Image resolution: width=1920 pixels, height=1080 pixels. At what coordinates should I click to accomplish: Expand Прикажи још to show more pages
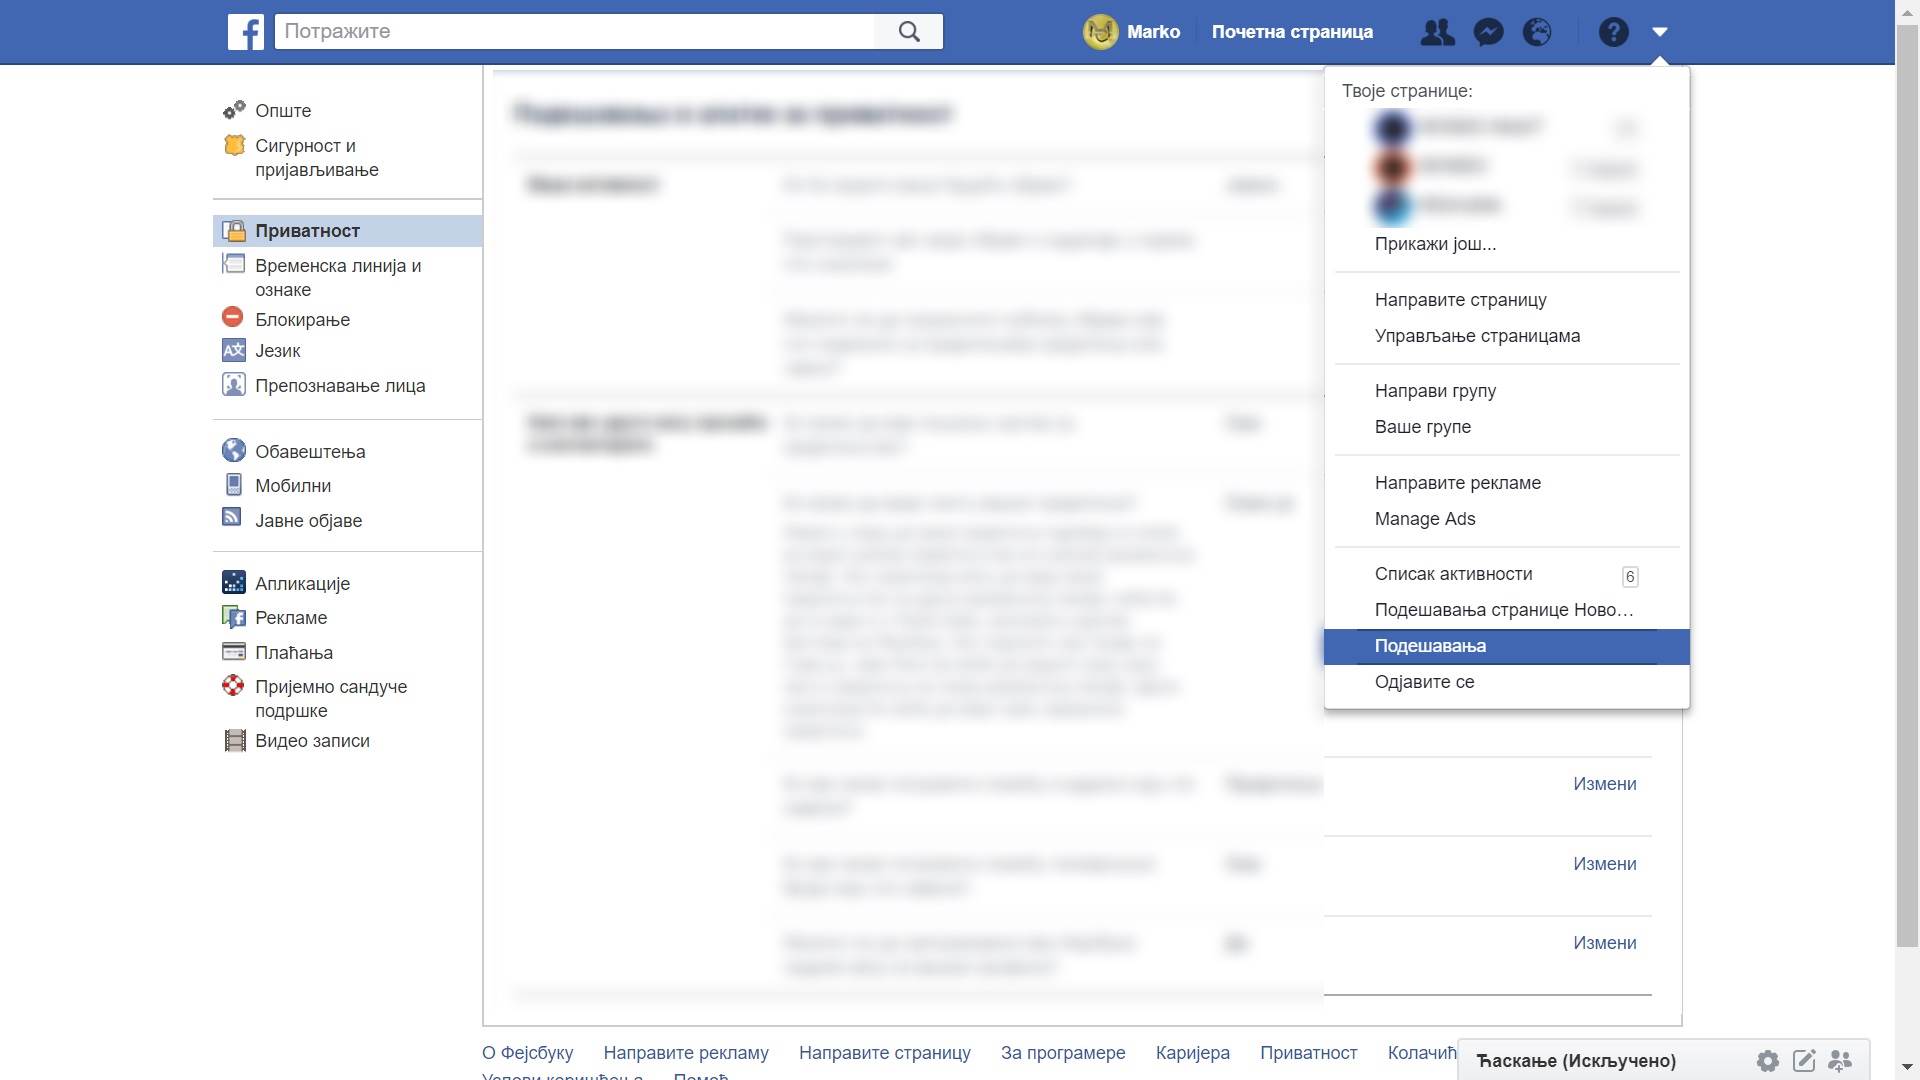(1436, 243)
